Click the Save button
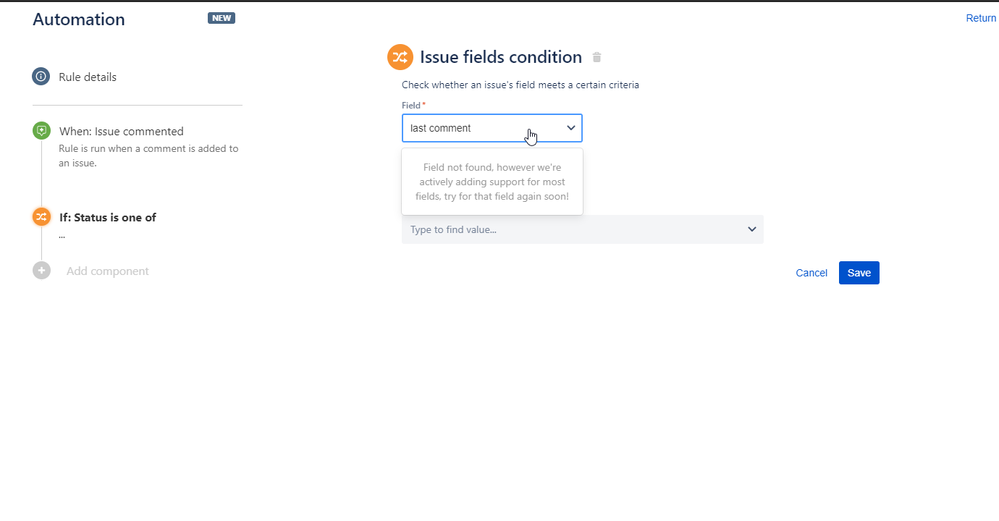999x521 pixels. tap(859, 273)
